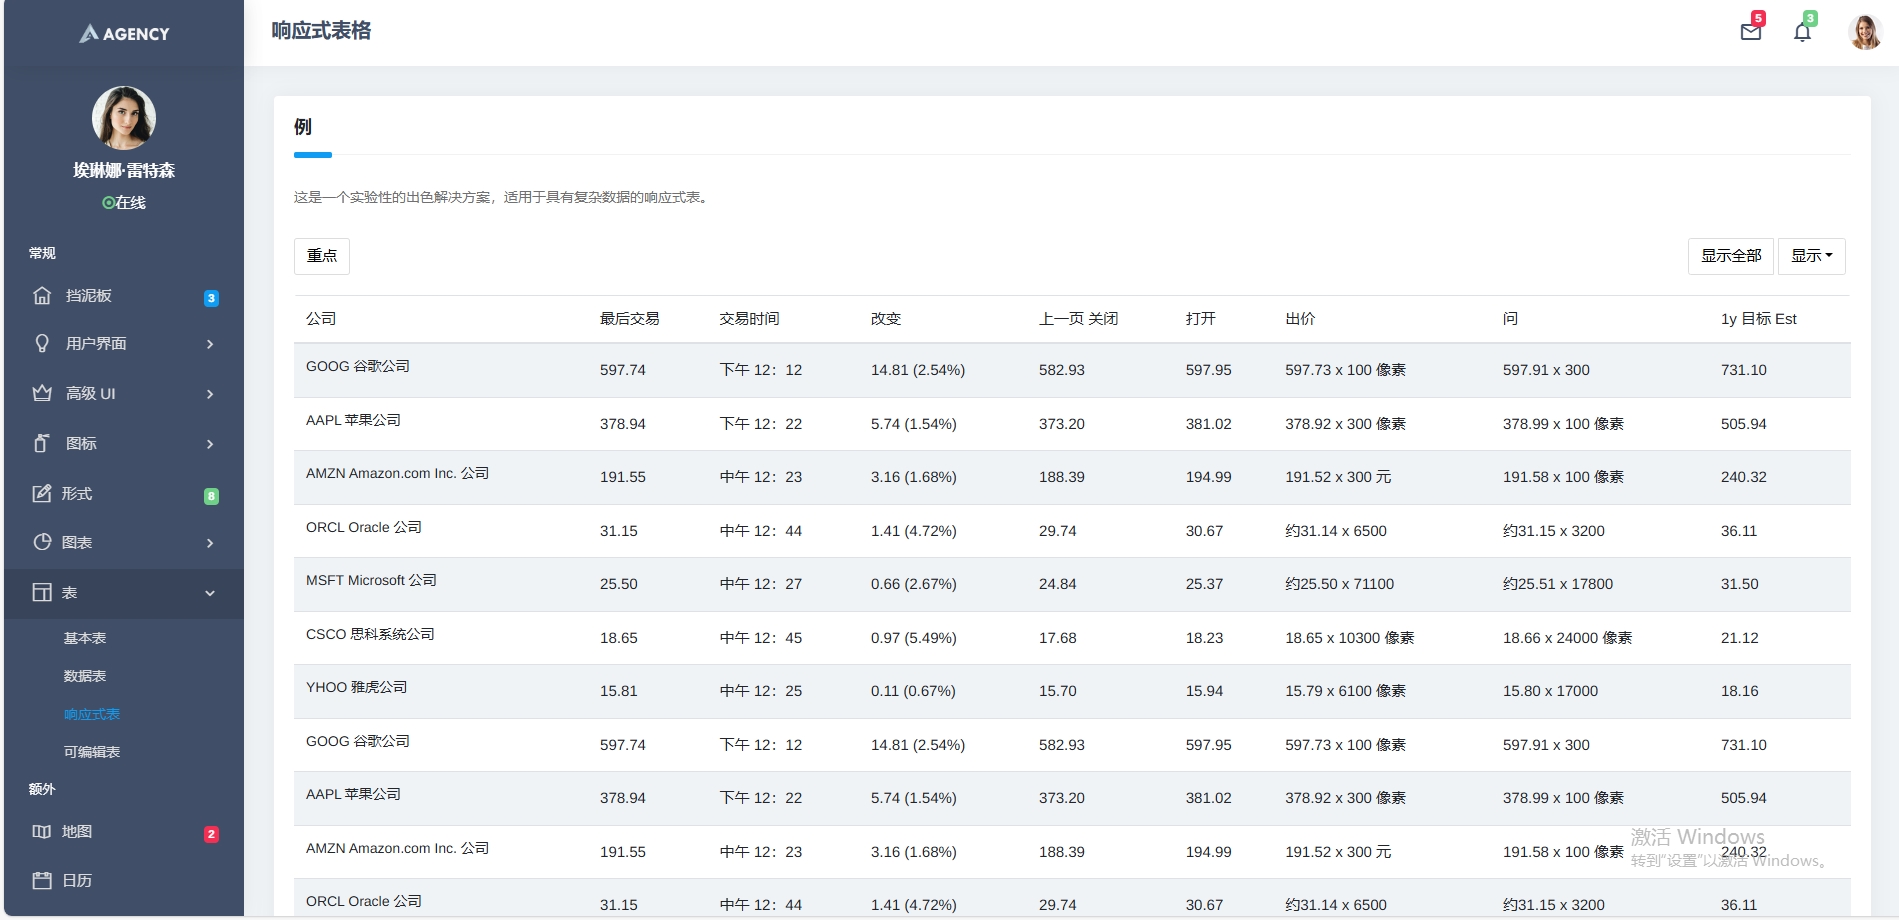Click the 重点 button
1899x920 pixels.
[x=322, y=256]
